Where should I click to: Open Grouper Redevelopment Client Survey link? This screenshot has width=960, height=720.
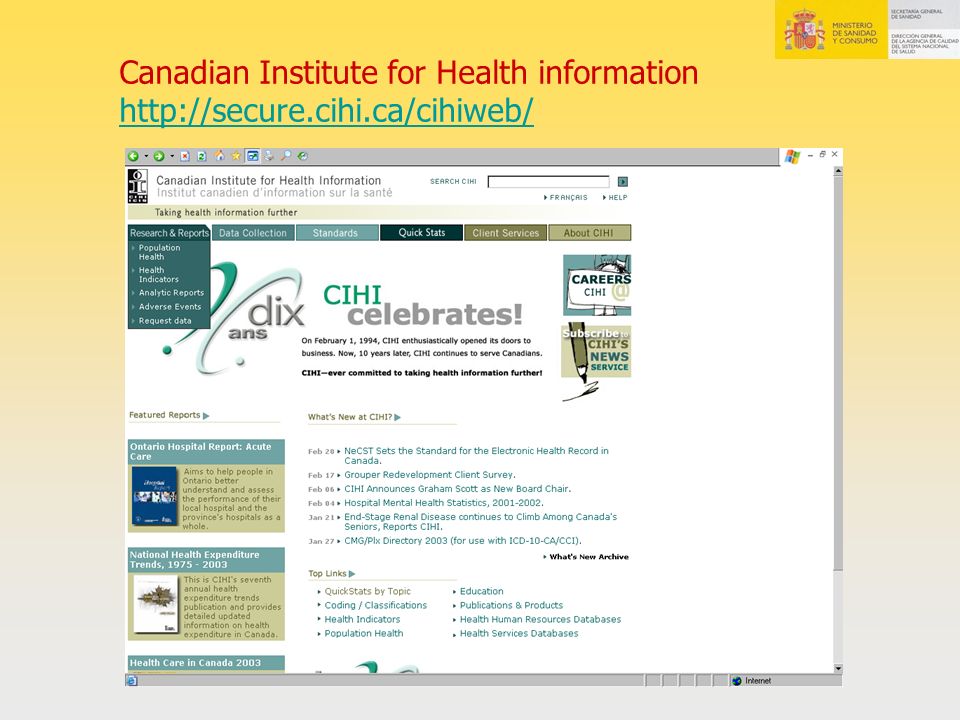(430, 475)
